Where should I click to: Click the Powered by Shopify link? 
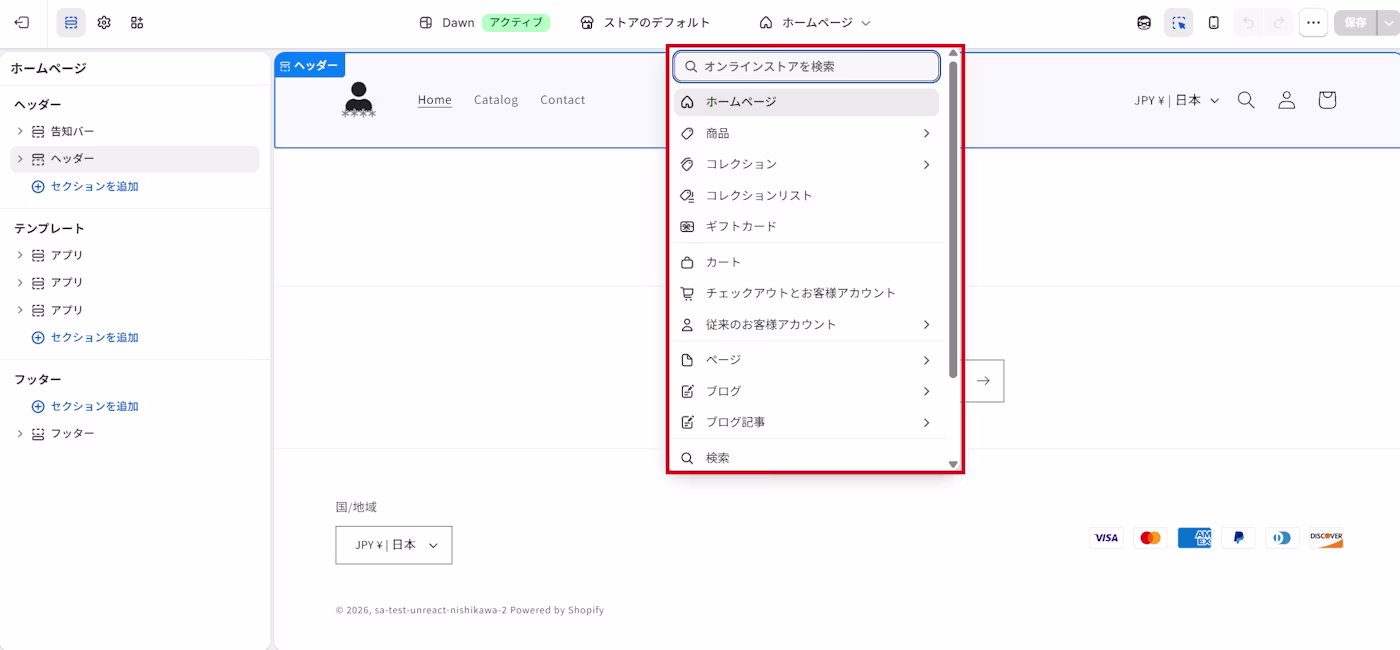click(x=557, y=610)
